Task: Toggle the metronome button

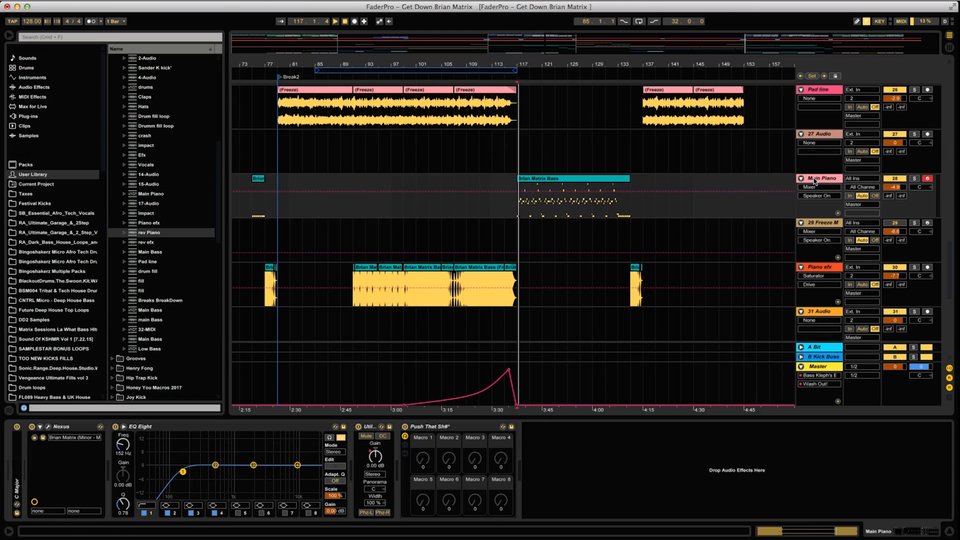Action: (91, 21)
